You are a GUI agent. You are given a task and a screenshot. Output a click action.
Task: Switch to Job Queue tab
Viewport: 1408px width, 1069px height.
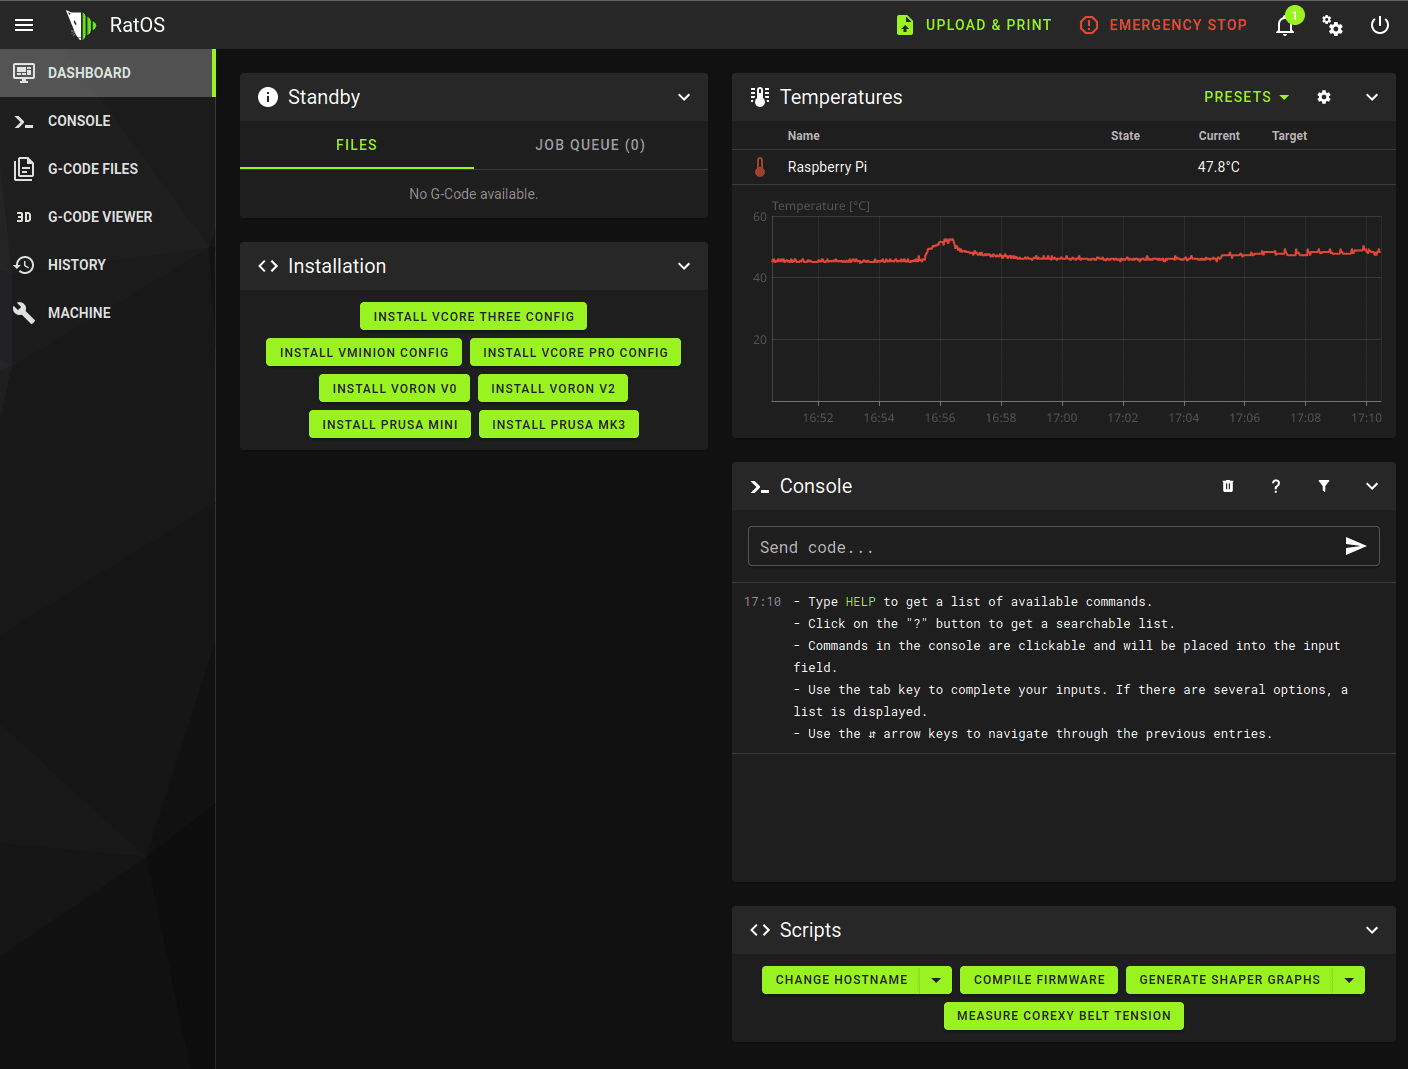click(x=590, y=145)
